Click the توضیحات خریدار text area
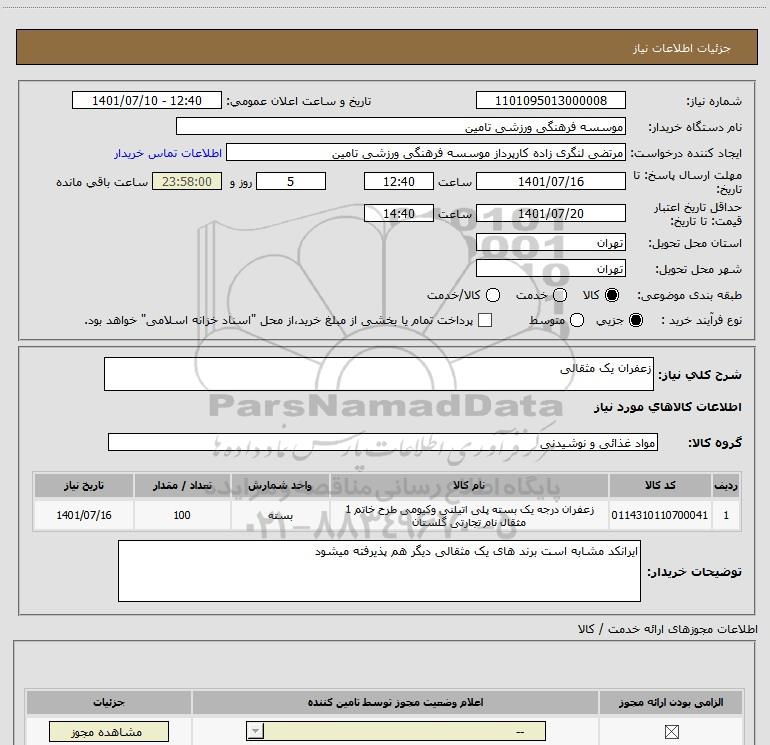770x745 pixels. (x=379, y=571)
